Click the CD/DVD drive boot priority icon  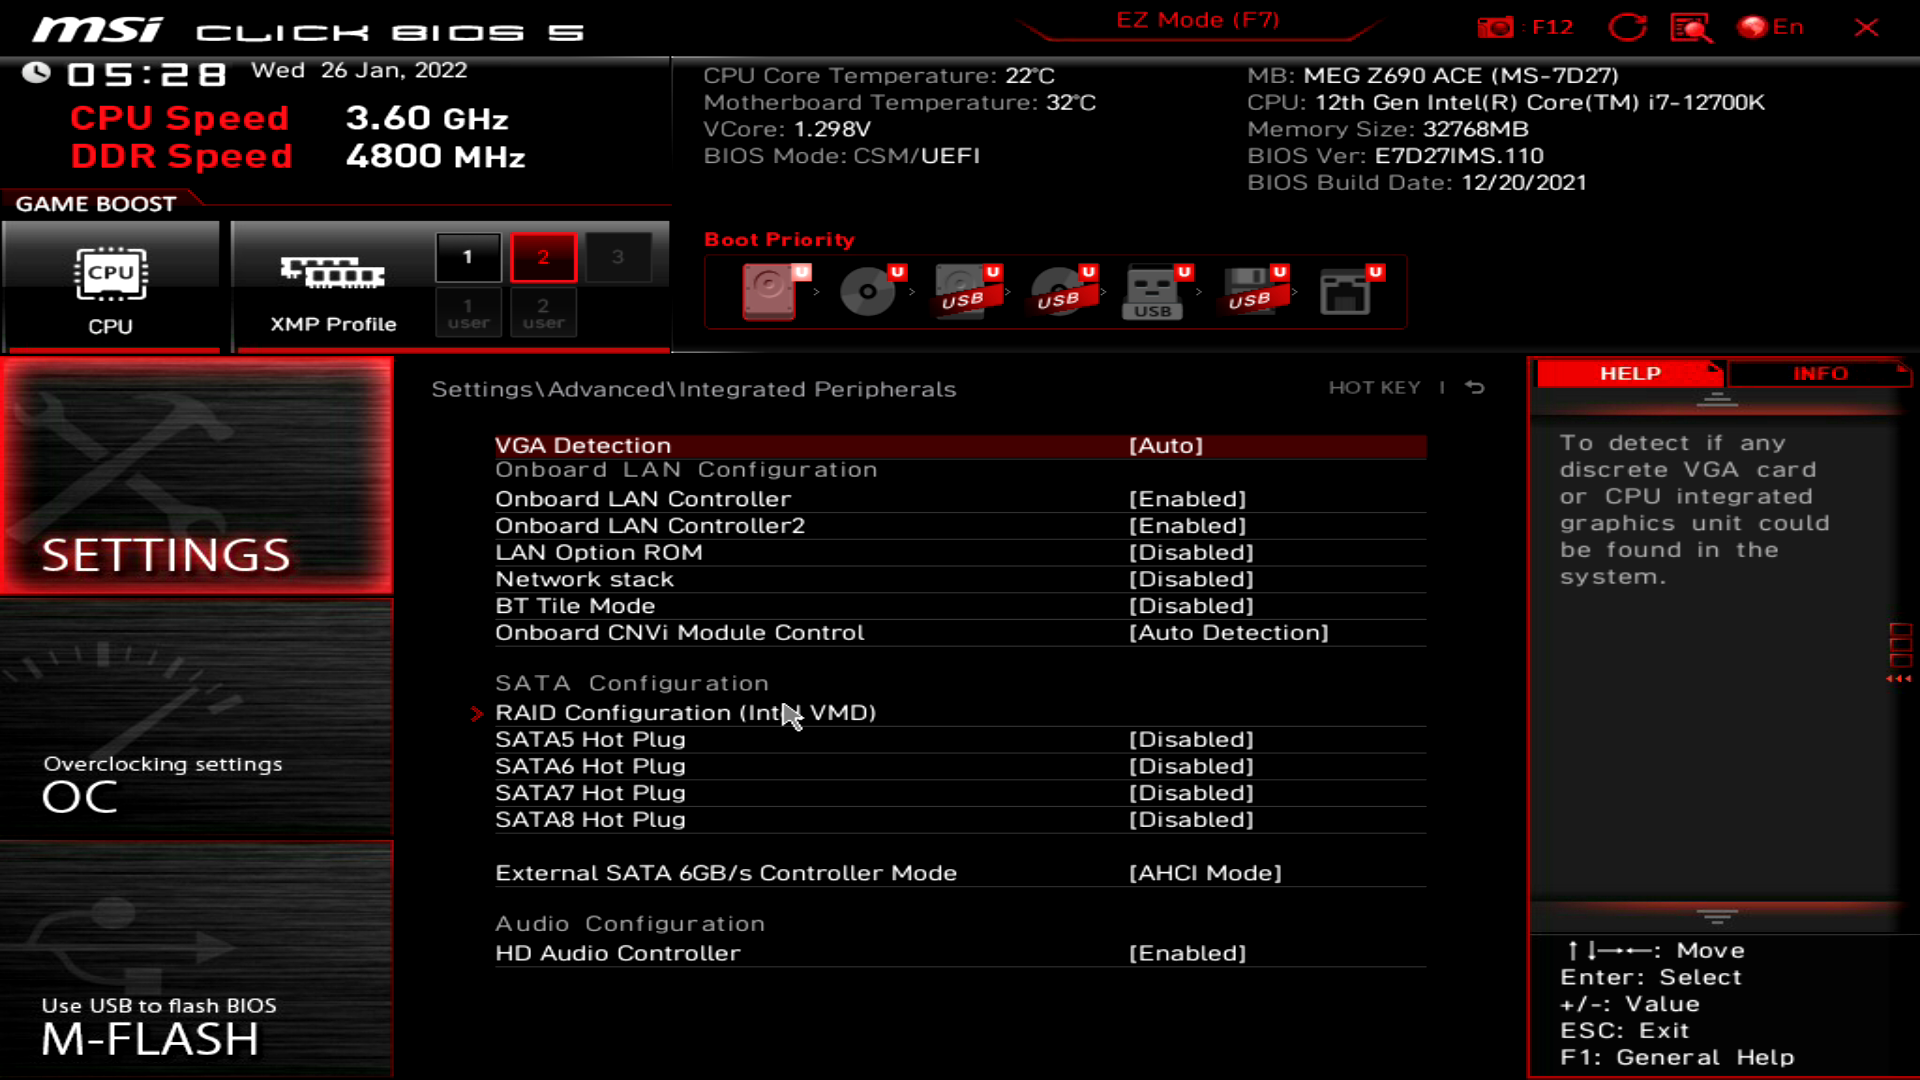coord(866,292)
